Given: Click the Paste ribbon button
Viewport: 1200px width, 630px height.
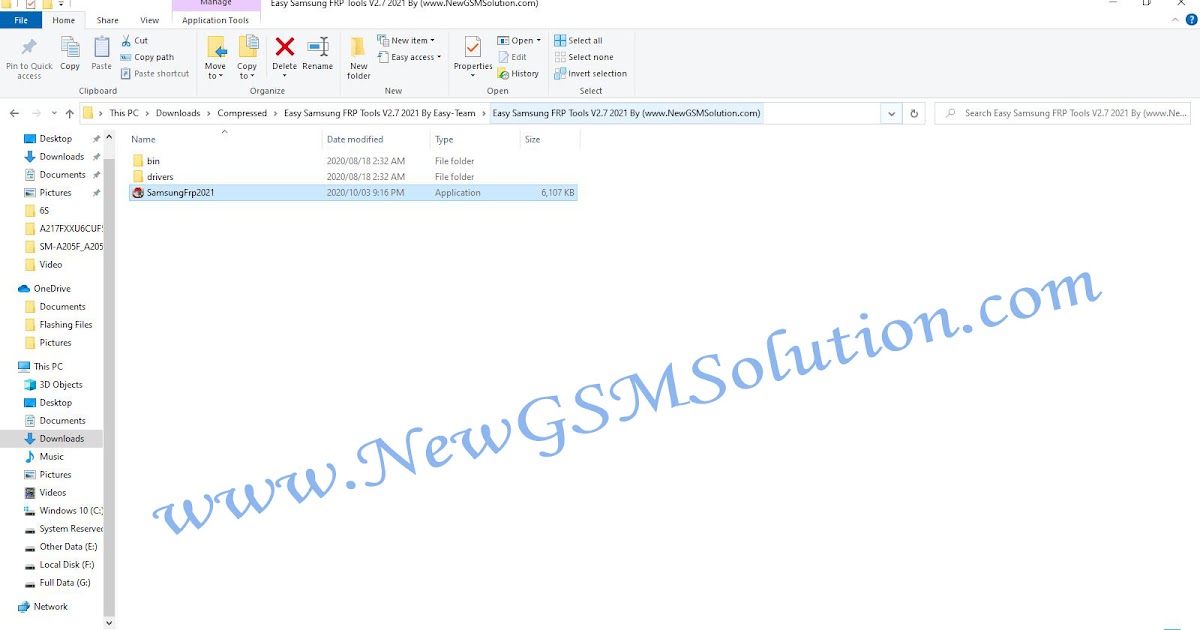Looking at the screenshot, I should 101,54.
